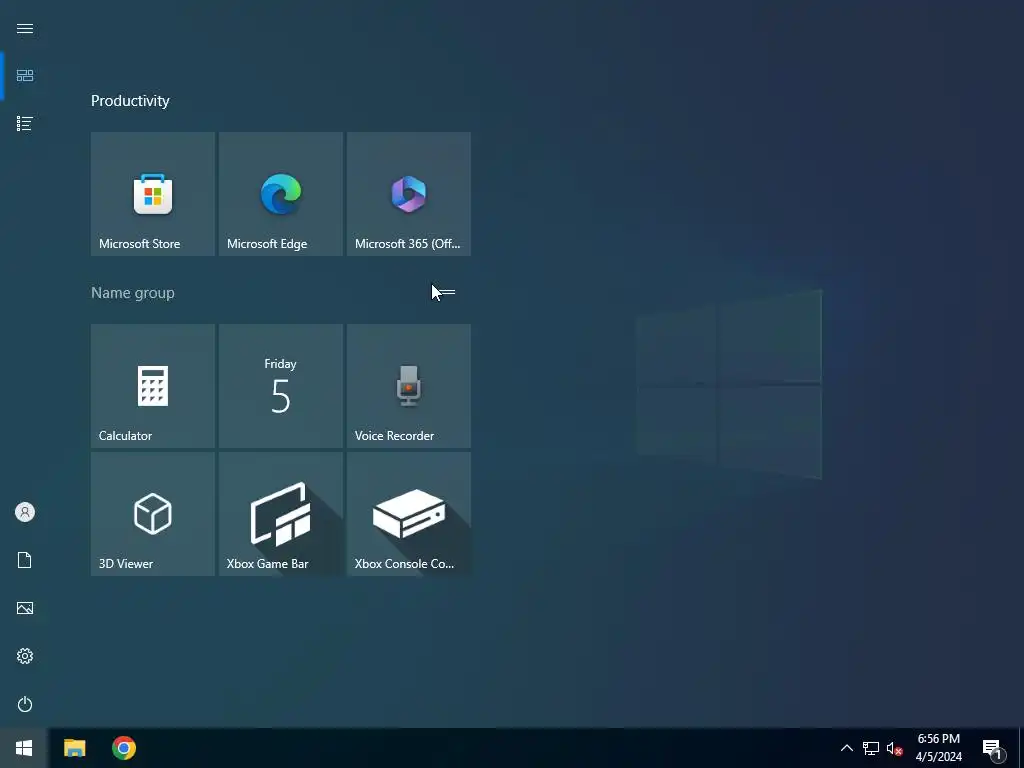Image resolution: width=1024 pixels, height=768 pixels.
Task: Open the user account icon
Action: tap(25, 512)
